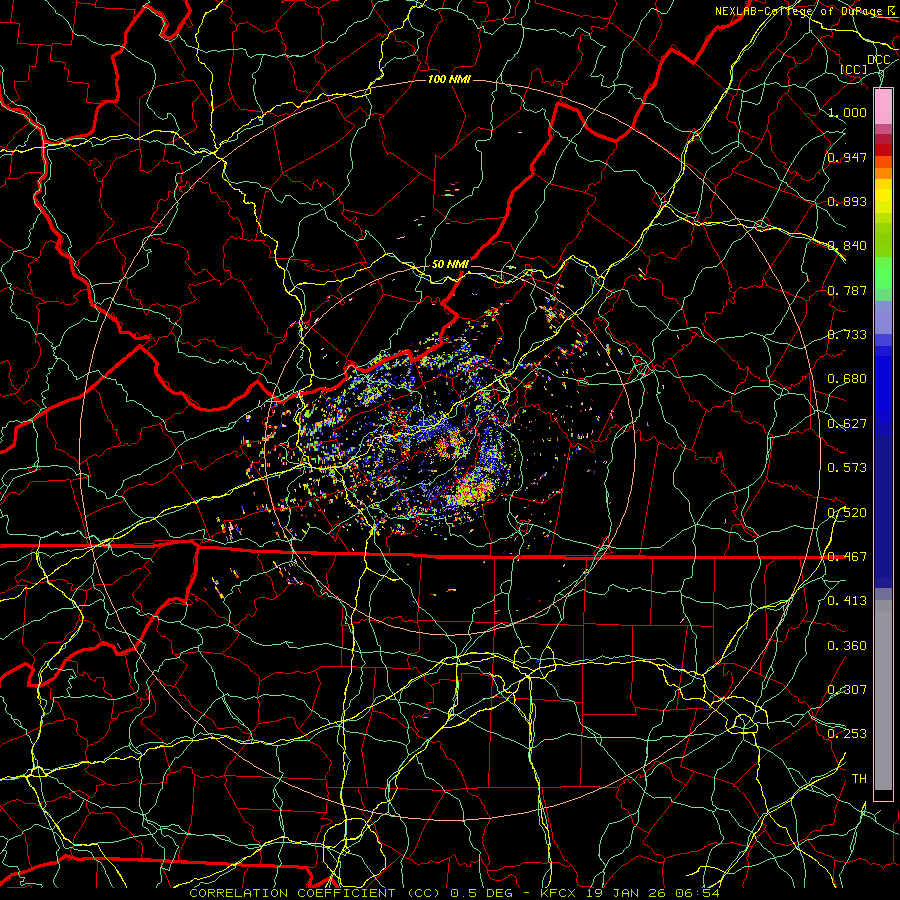This screenshot has width=900, height=900.
Task: Select the 0.413 scale value label
Action: tap(847, 601)
